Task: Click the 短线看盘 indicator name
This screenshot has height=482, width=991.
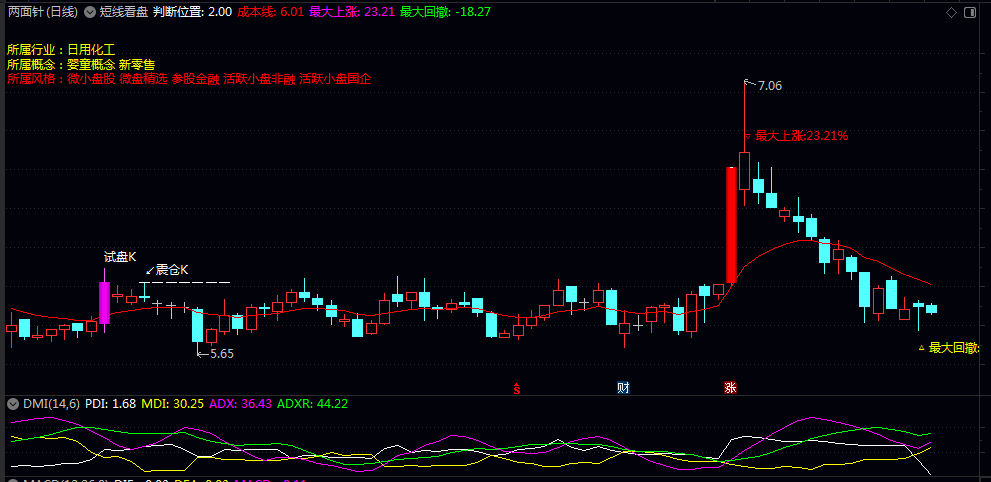Action: coord(124,12)
